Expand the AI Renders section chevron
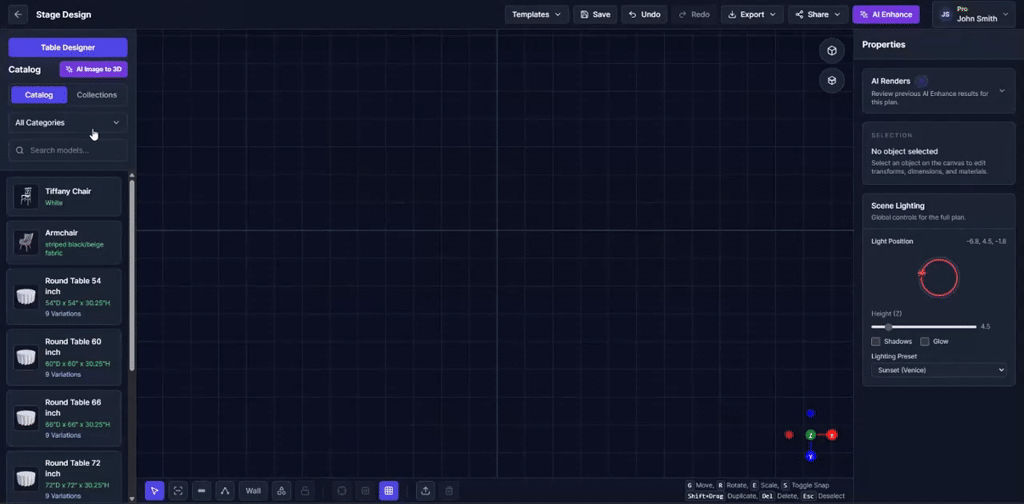Viewport: 1024px width, 504px height. tap(1002, 91)
